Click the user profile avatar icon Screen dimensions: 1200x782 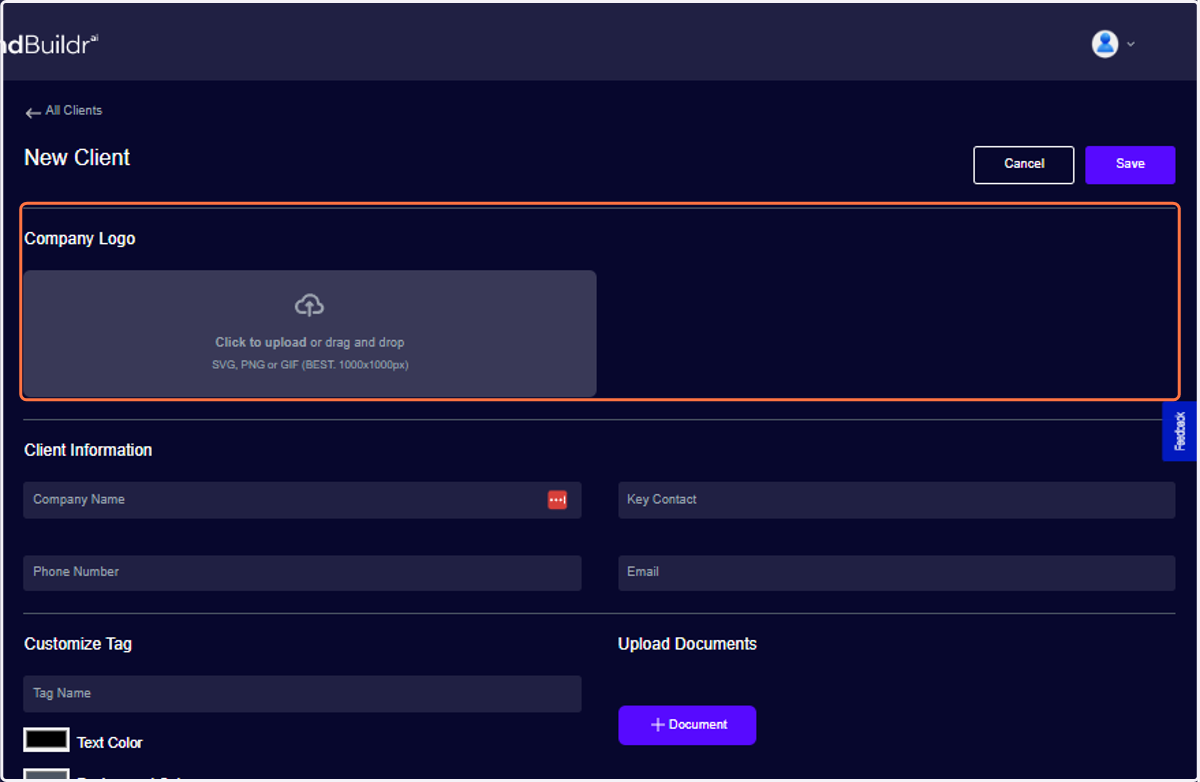[x=1104, y=43]
